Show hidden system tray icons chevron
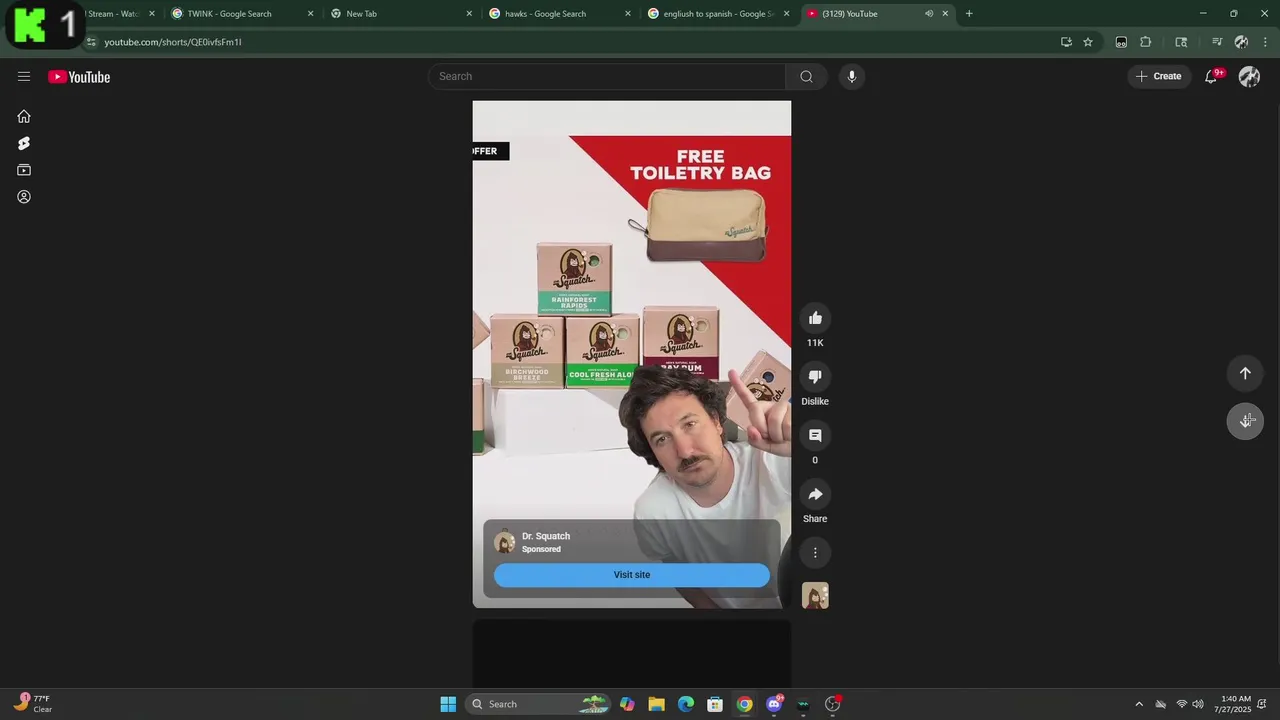 [x=1138, y=704]
